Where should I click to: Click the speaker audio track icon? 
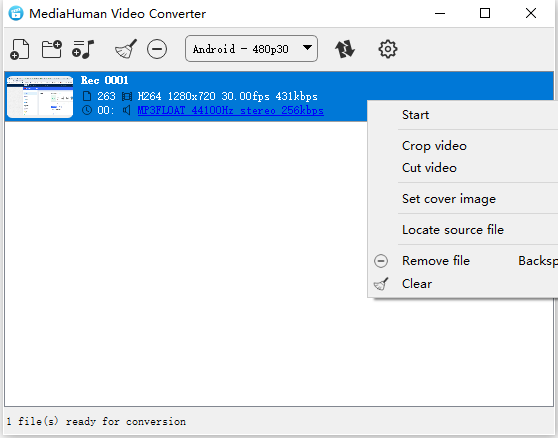tap(126, 110)
